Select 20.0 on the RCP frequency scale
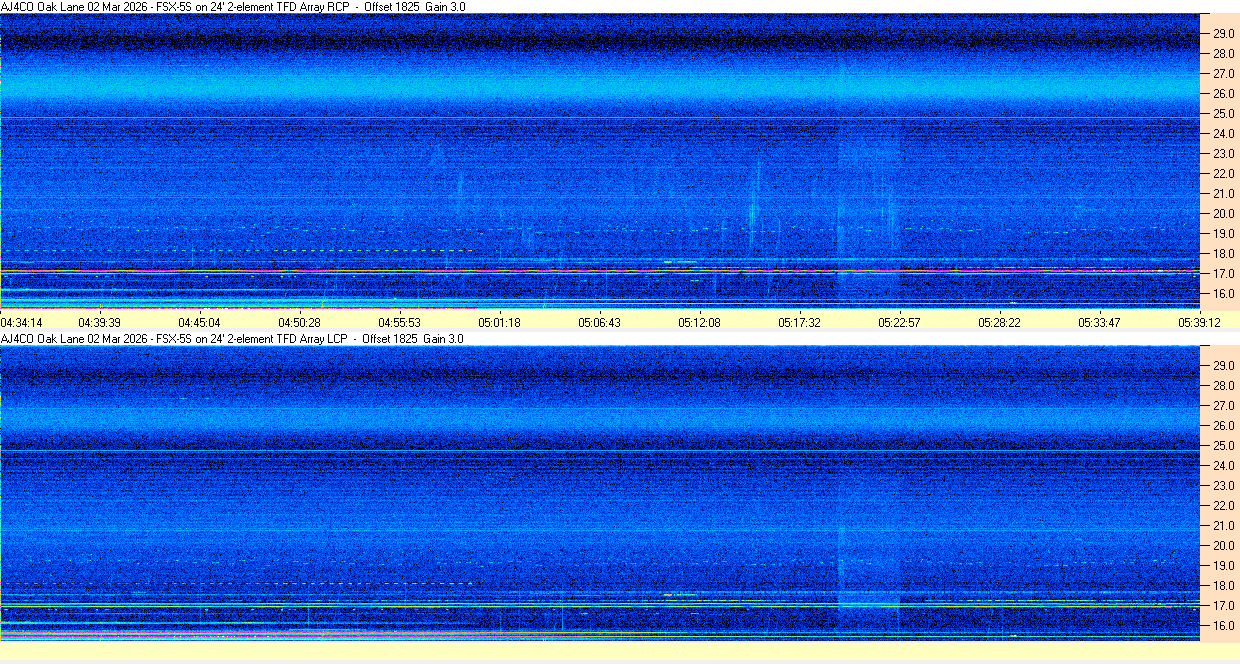The image size is (1240, 664). (x=1224, y=214)
